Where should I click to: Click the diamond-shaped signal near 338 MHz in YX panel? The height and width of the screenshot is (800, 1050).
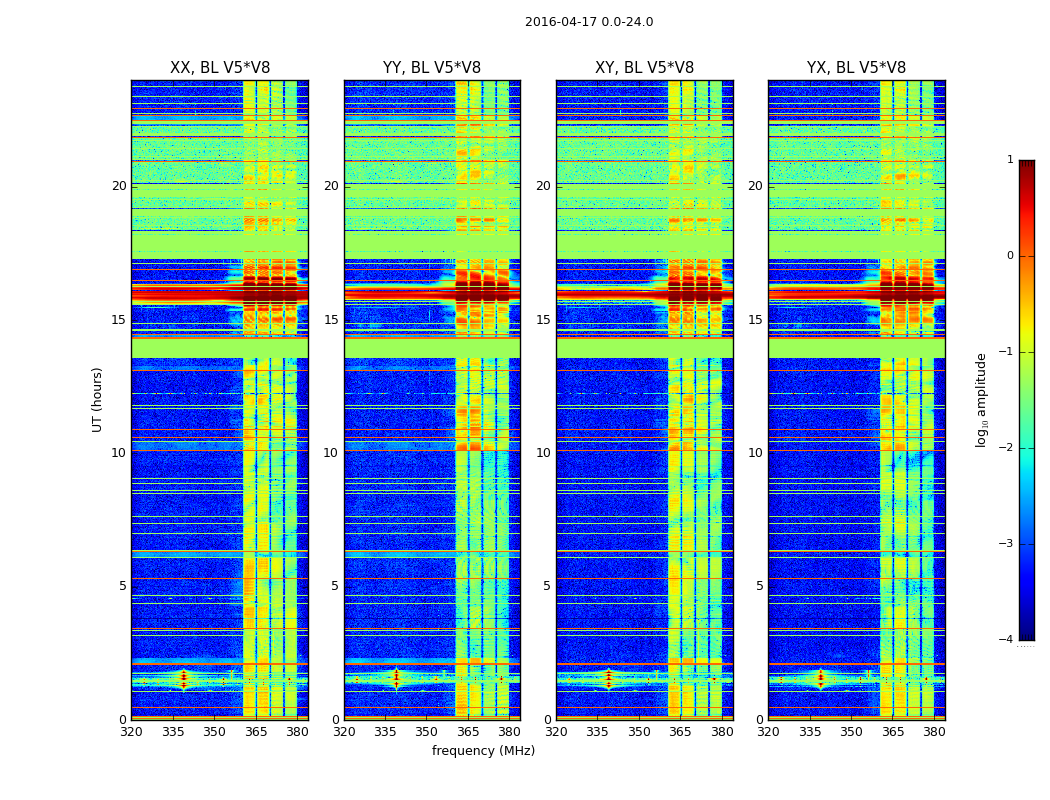[820, 679]
